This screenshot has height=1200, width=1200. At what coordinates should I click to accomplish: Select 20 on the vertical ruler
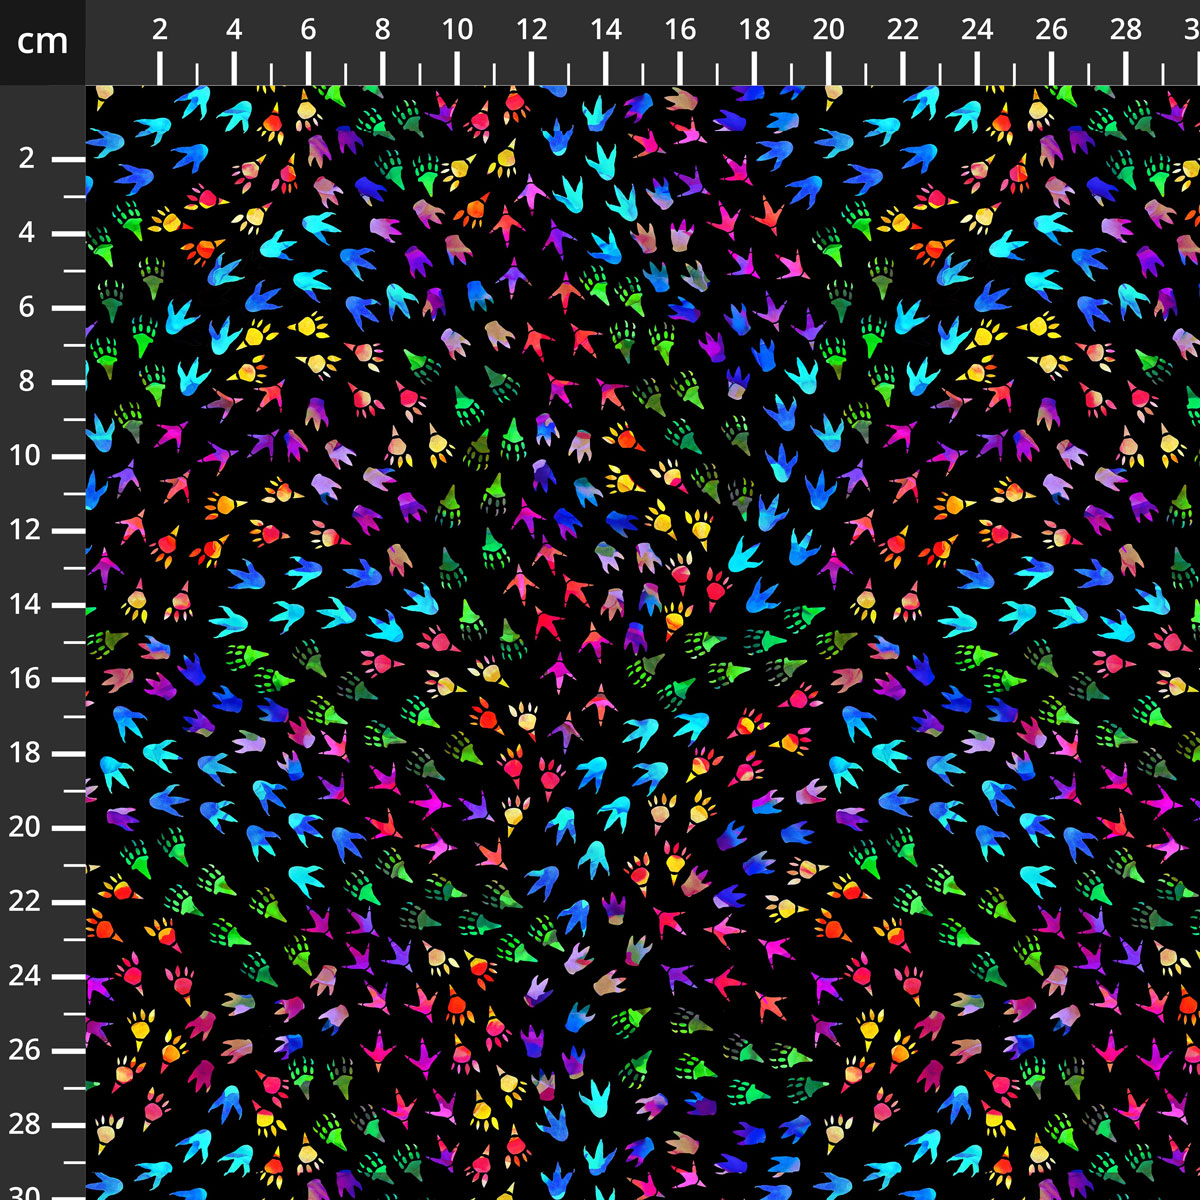(24, 827)
